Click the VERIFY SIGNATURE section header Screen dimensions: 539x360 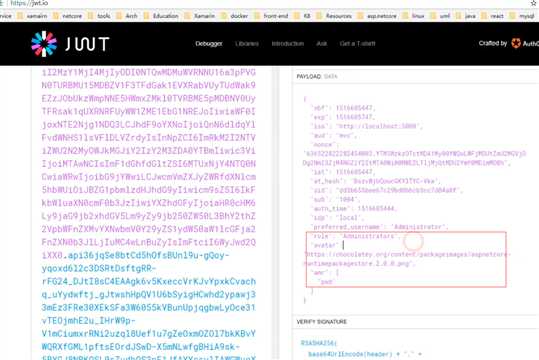[321, 322]
